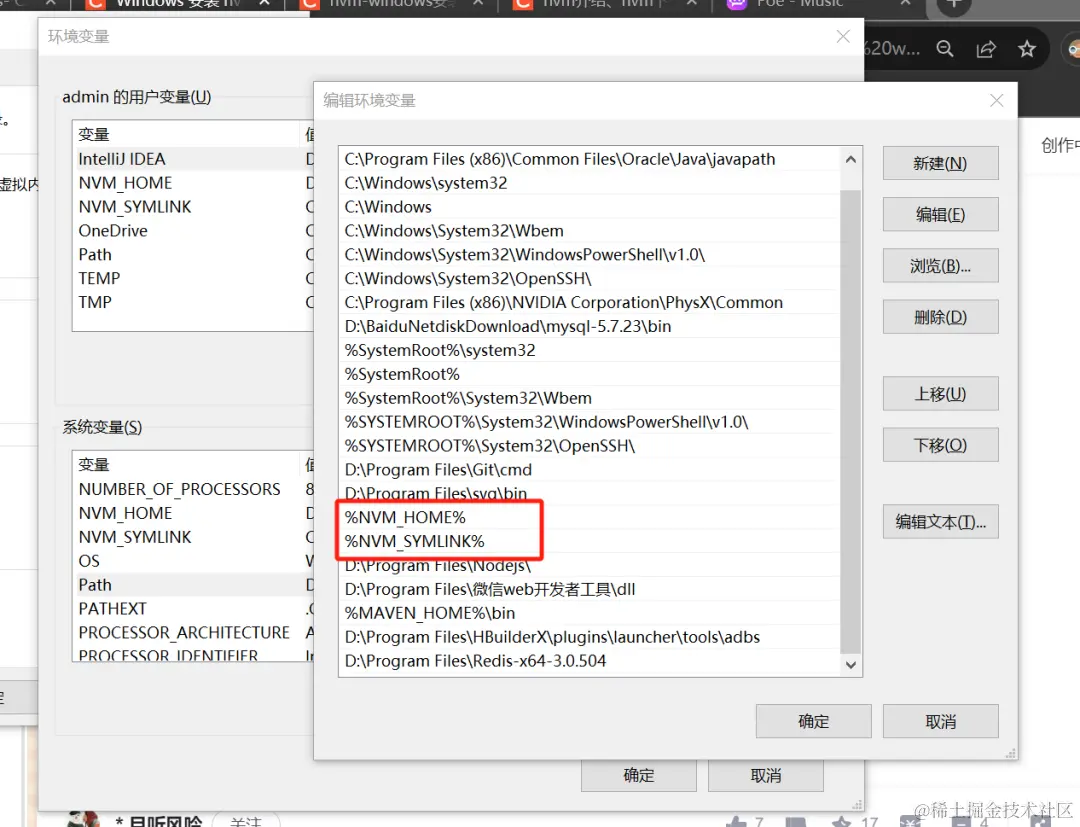Select NVM_HOME in system variables
This screenshot has height=827, width=1080.
193,513
